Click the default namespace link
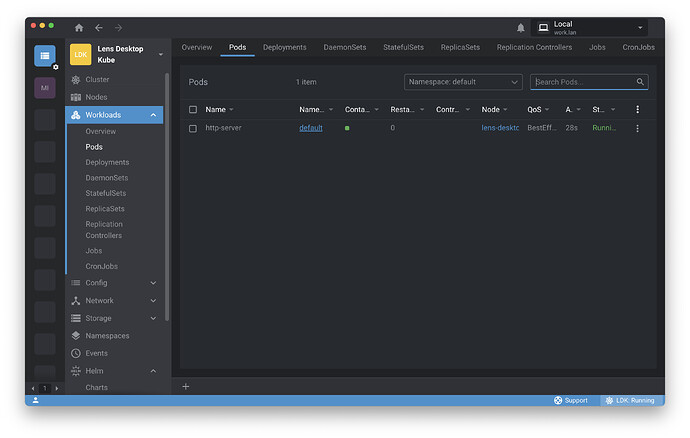 pyautogui.click(x=311, y=128)
